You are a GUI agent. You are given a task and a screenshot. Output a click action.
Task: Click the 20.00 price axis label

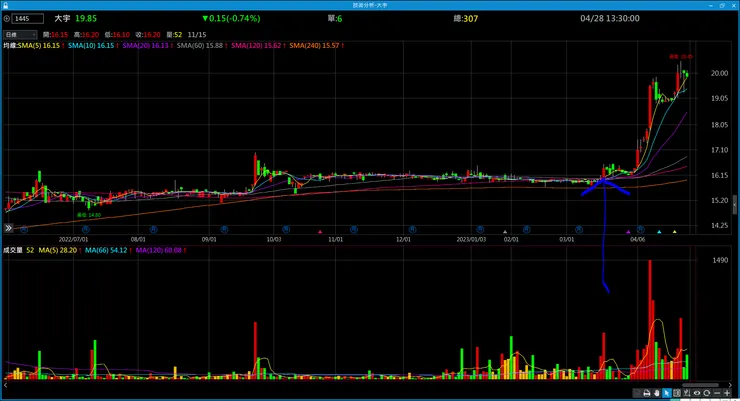click(x=720, y=73)
